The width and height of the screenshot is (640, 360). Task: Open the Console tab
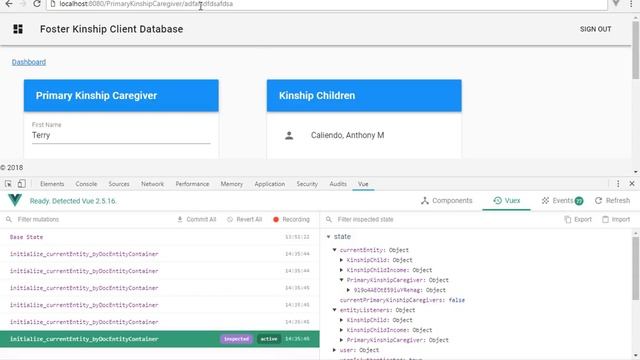(86, 184)
